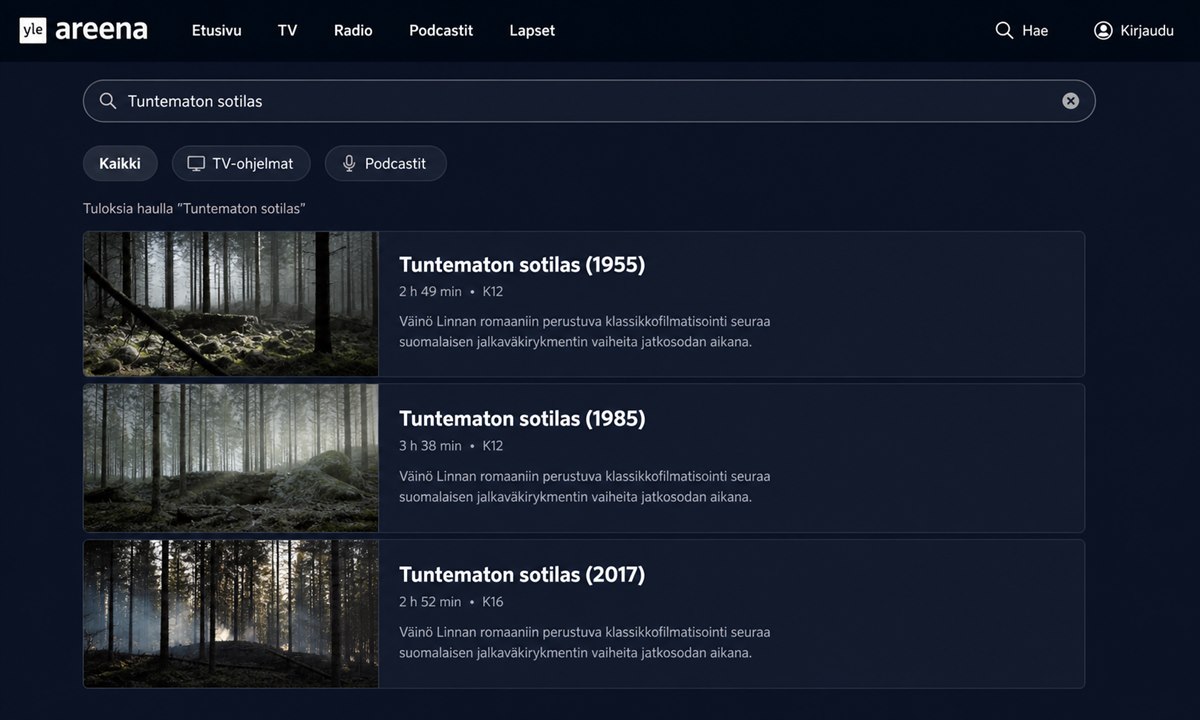Open the Tuntematon sotilas (1985) title
Screen dimensions: 1200x720
coord(522,418)
